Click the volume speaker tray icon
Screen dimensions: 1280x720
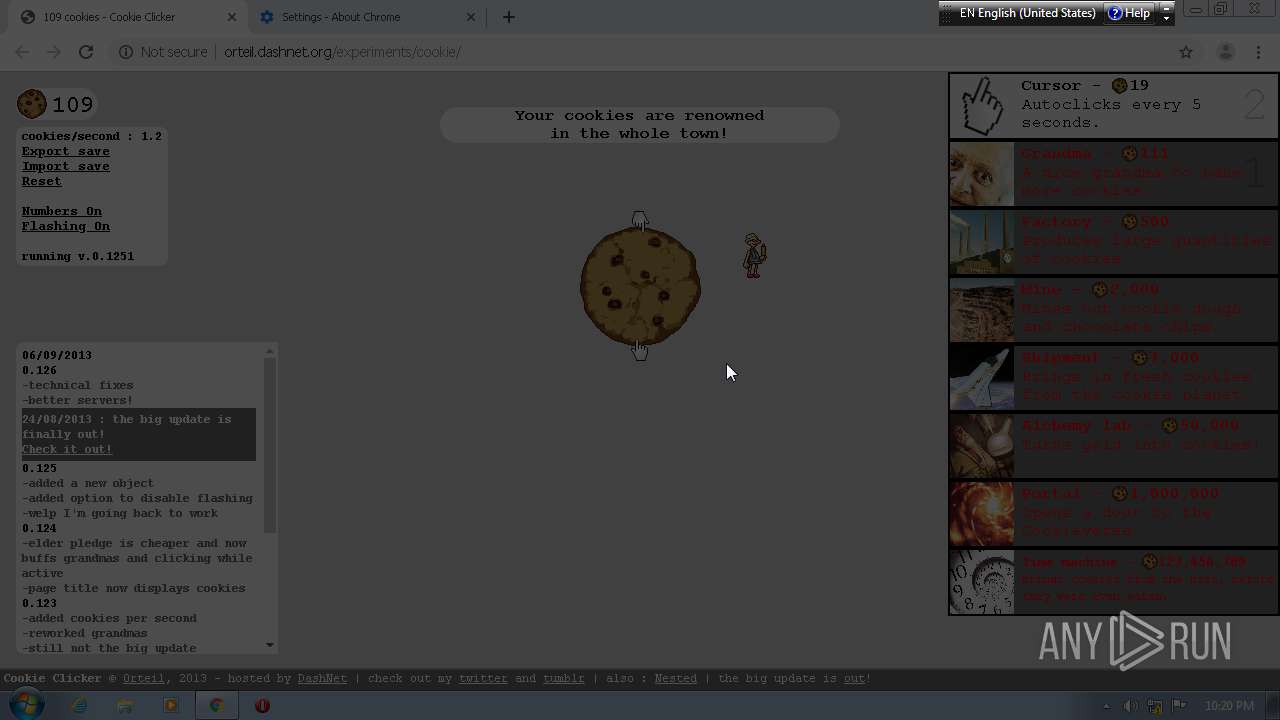pyautogui.click(x=1130, y=705)
